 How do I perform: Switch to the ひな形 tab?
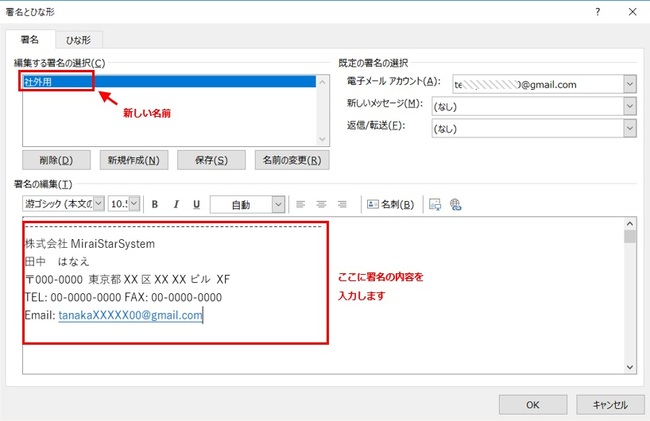(80, 39)
